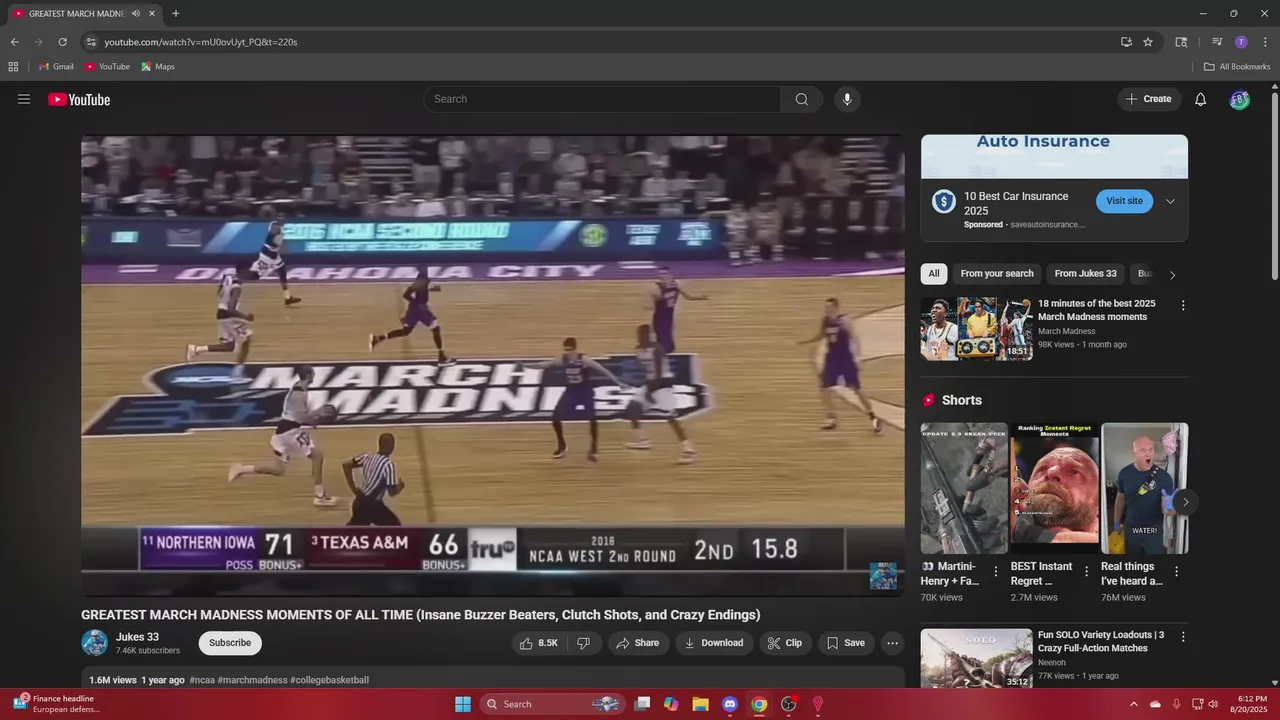Reload the page

(x=62, y=42)
